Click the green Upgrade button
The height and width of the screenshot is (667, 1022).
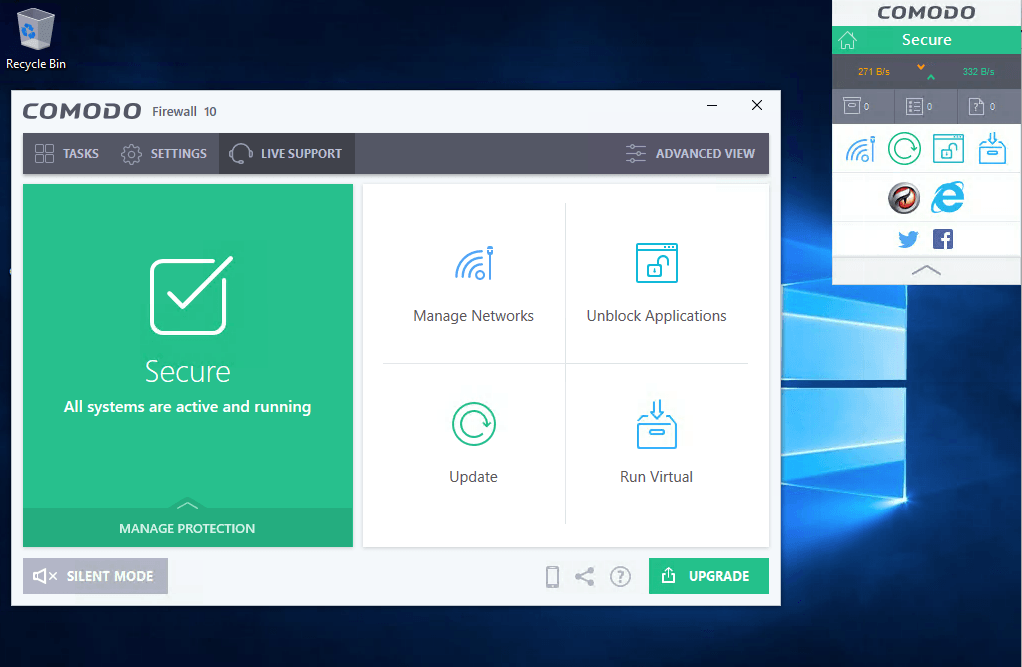(708, 576)
